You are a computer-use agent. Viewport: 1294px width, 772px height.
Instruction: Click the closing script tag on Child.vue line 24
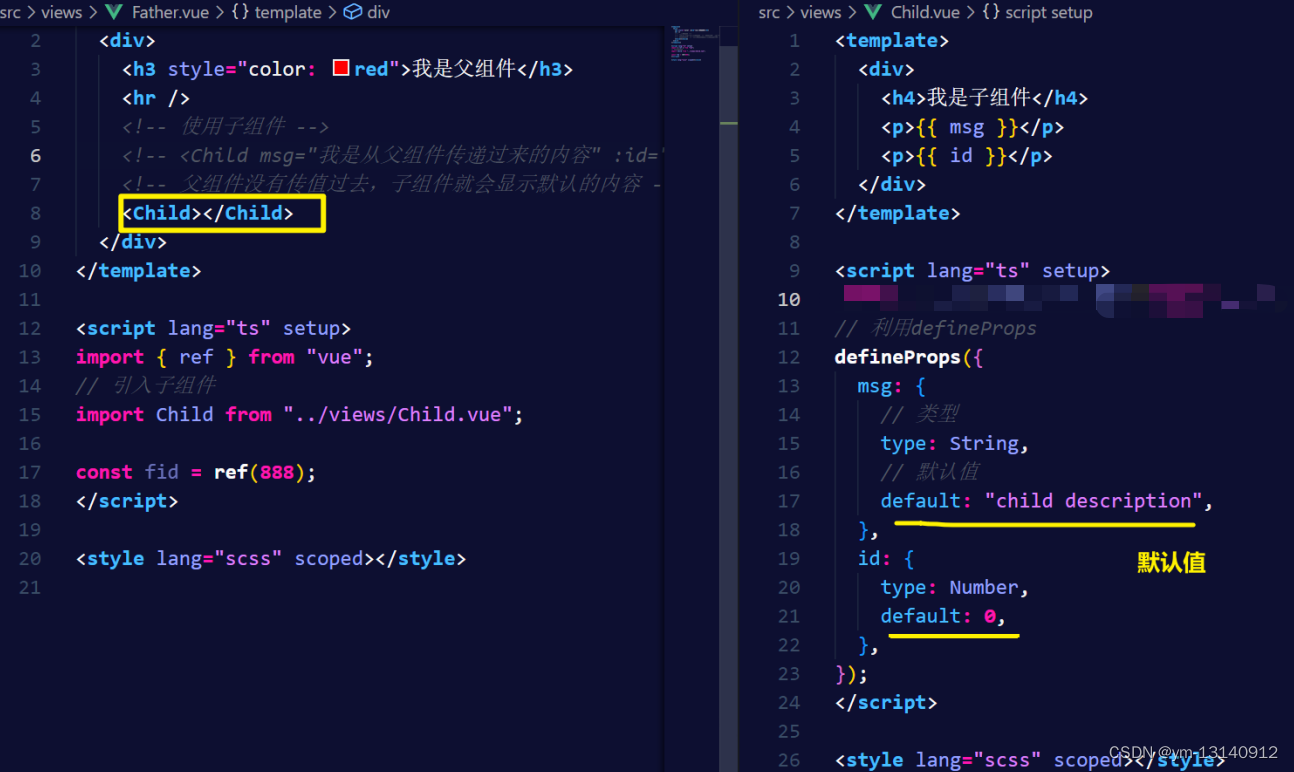(886, 702)
